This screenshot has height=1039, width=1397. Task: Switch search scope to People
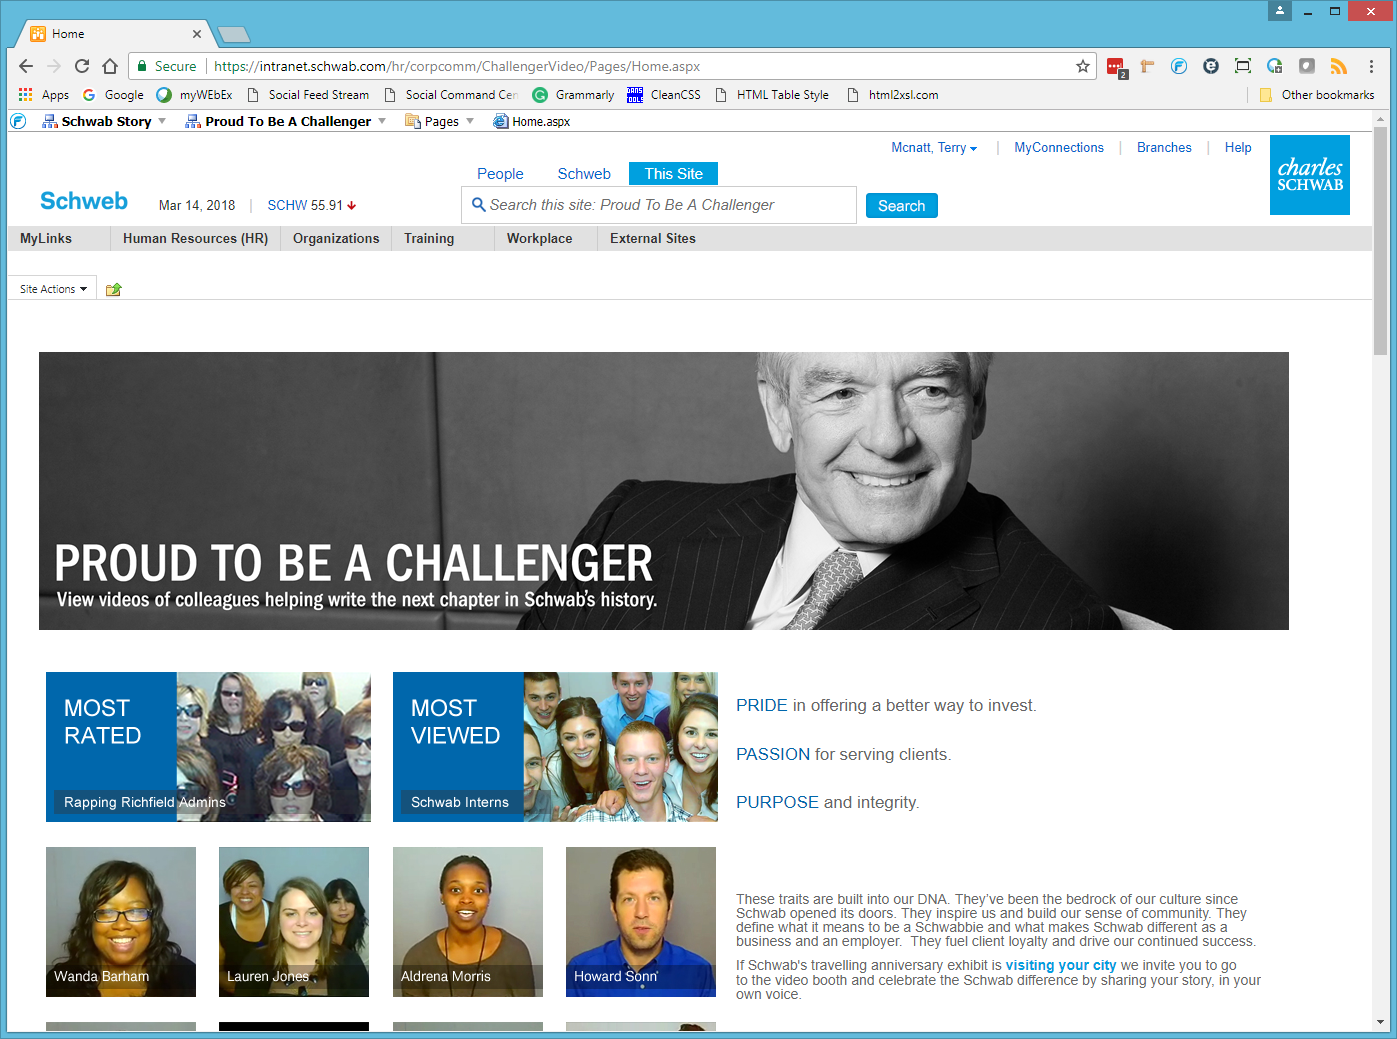pyautogui.click(x=500, y=173)
